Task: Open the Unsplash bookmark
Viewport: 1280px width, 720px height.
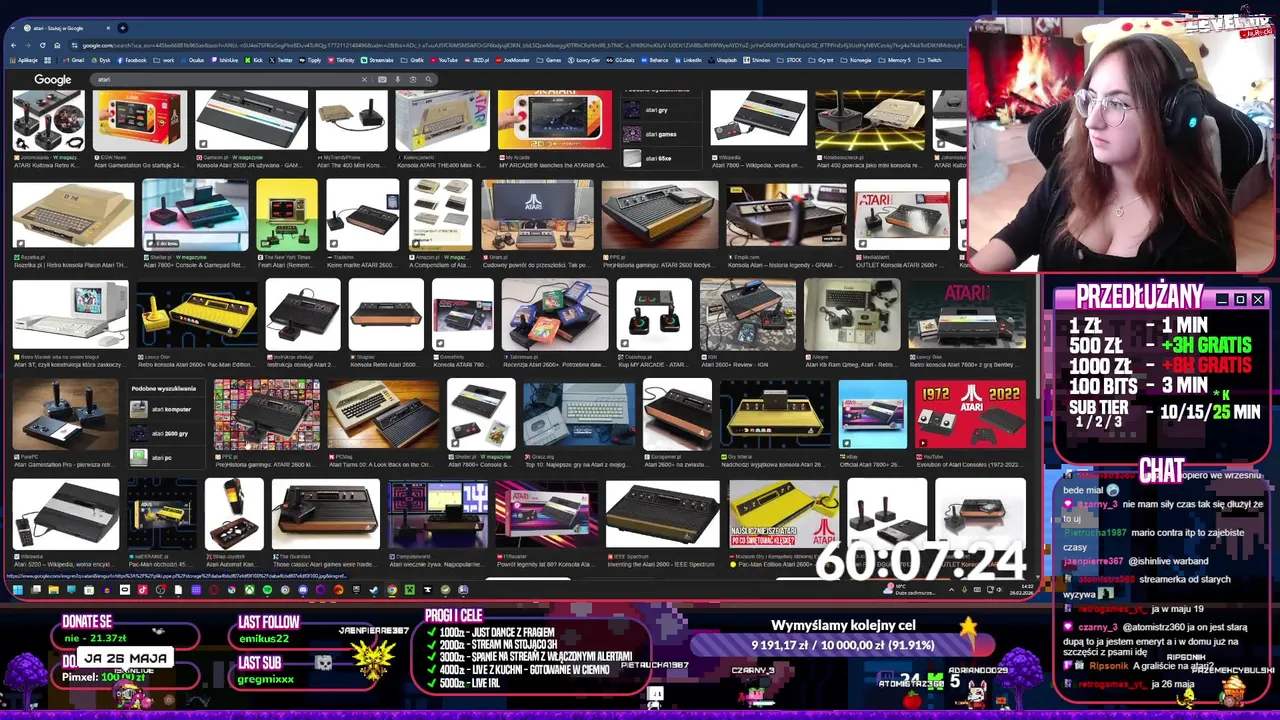Action: tap(723, 60)
